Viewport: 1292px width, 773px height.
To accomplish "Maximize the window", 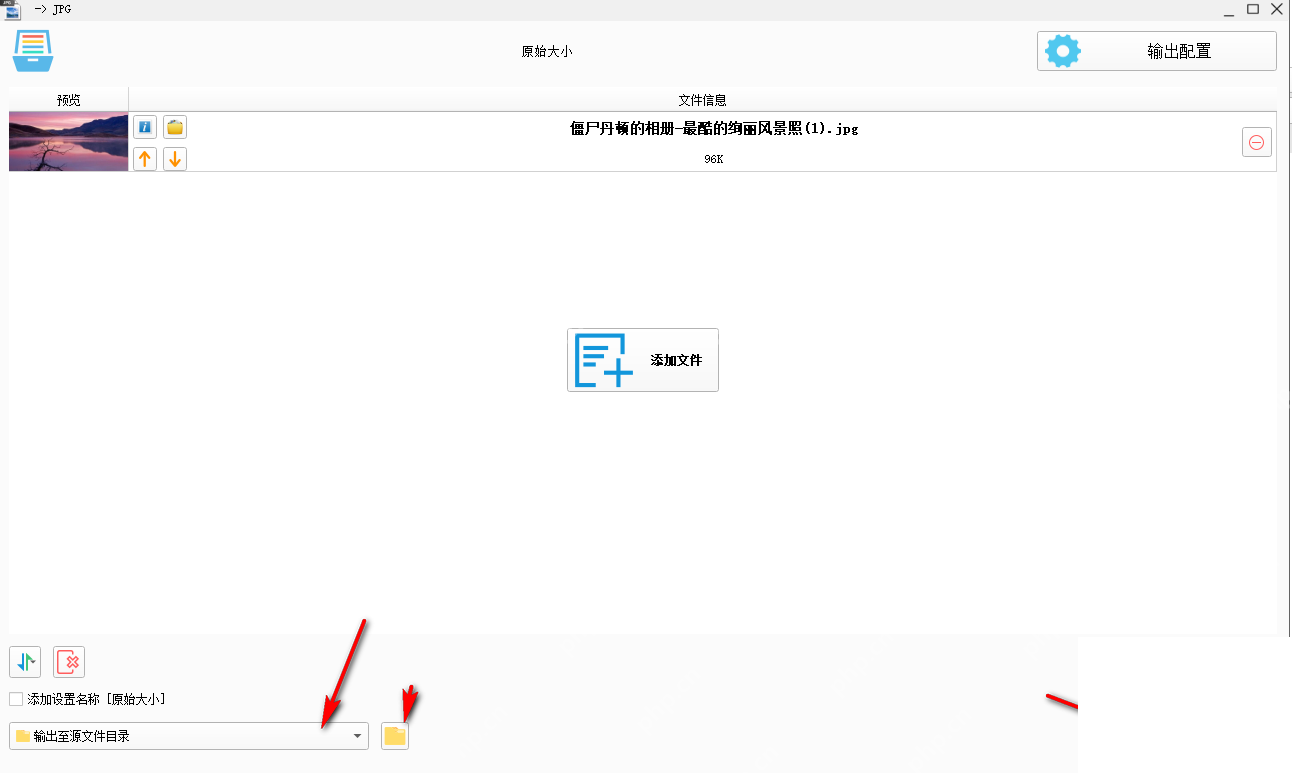I will [1253, 9].
